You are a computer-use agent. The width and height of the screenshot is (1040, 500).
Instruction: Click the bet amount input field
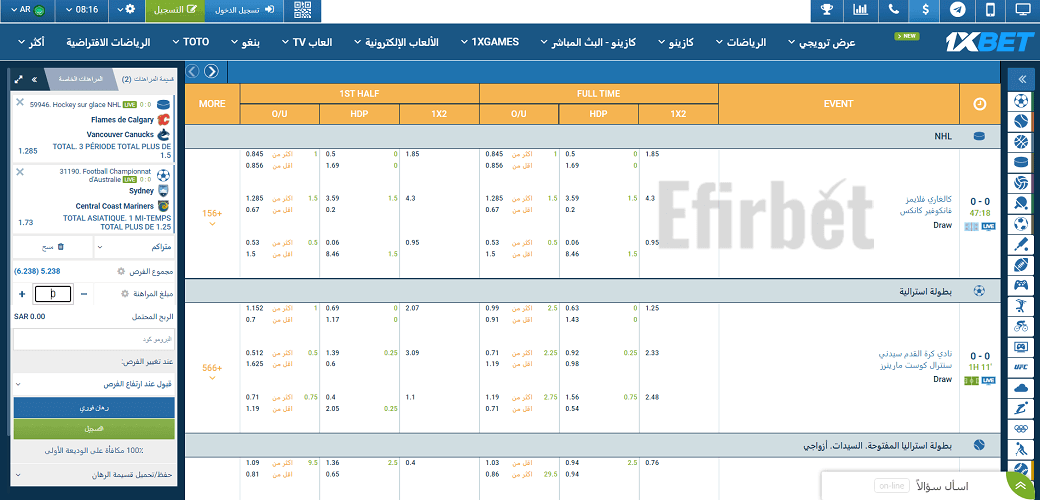click(52, 294)
